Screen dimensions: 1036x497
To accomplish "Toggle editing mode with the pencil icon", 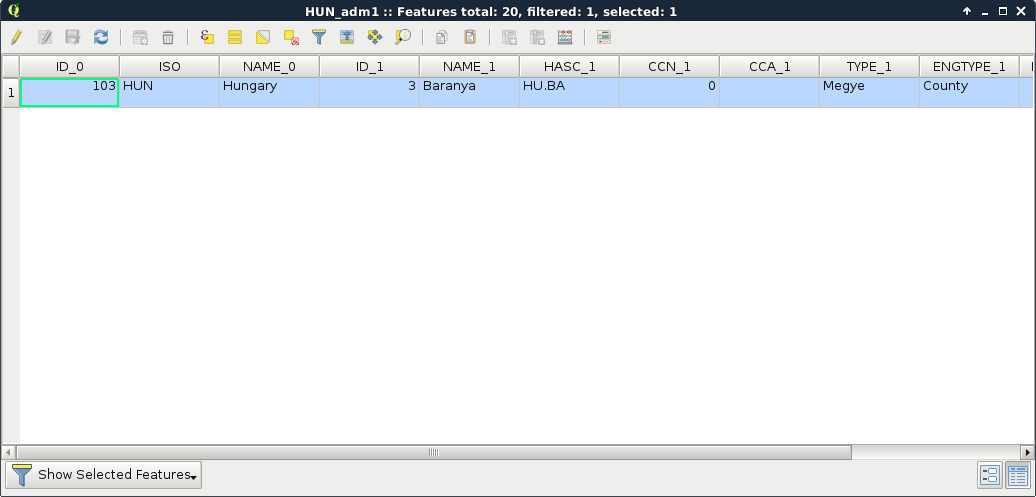I will point(17,37).
